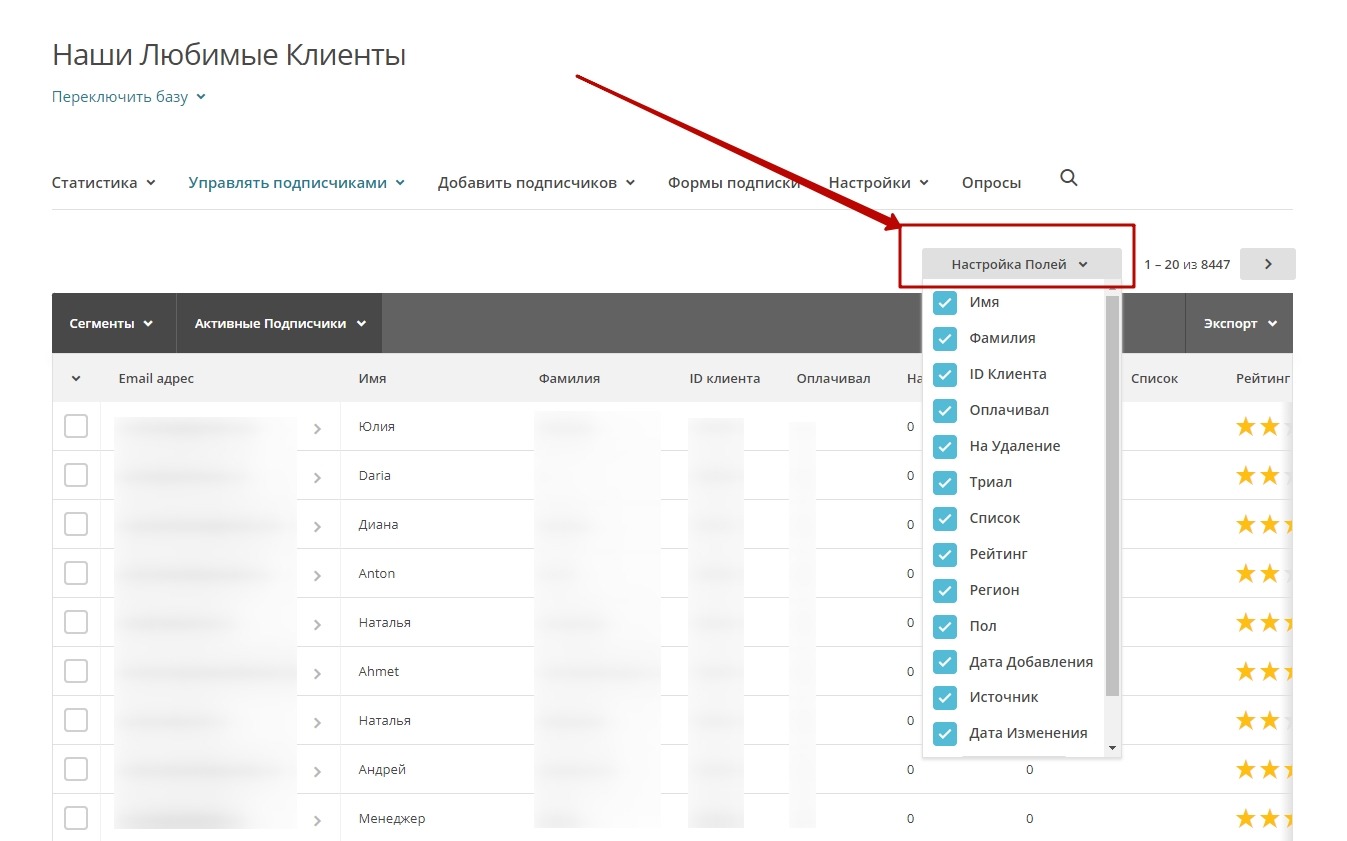Click the Переключить базу link

tap(128, 97)
